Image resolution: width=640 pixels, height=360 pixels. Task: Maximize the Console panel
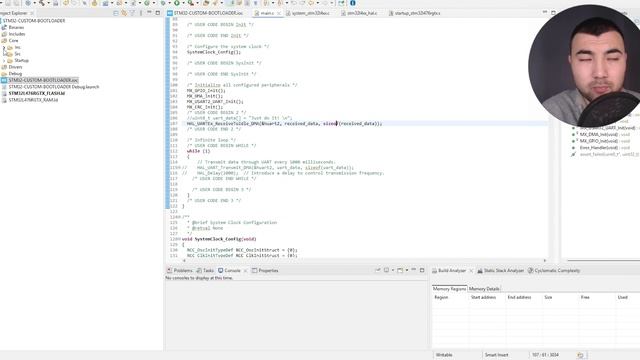(x=422, y=270)
